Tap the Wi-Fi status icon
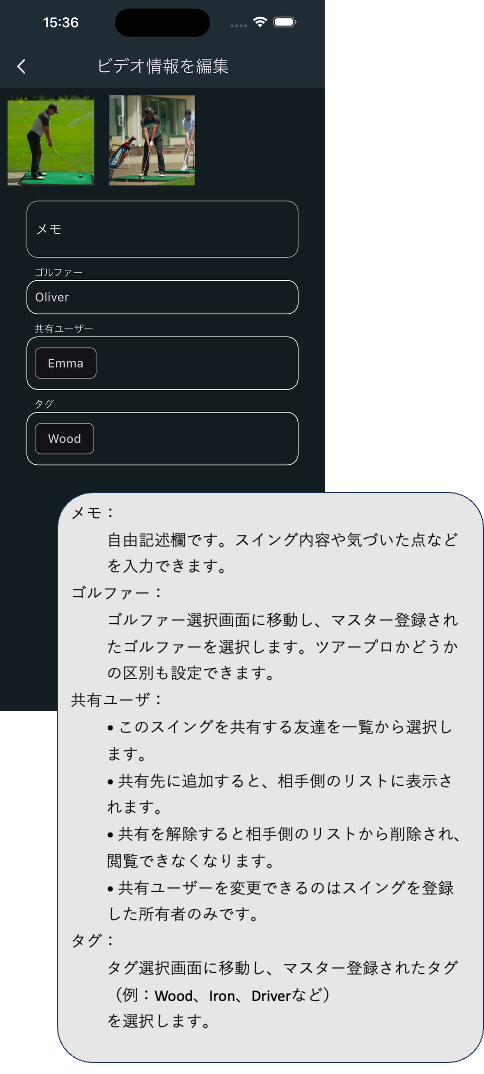 click(x=259, y=22)
